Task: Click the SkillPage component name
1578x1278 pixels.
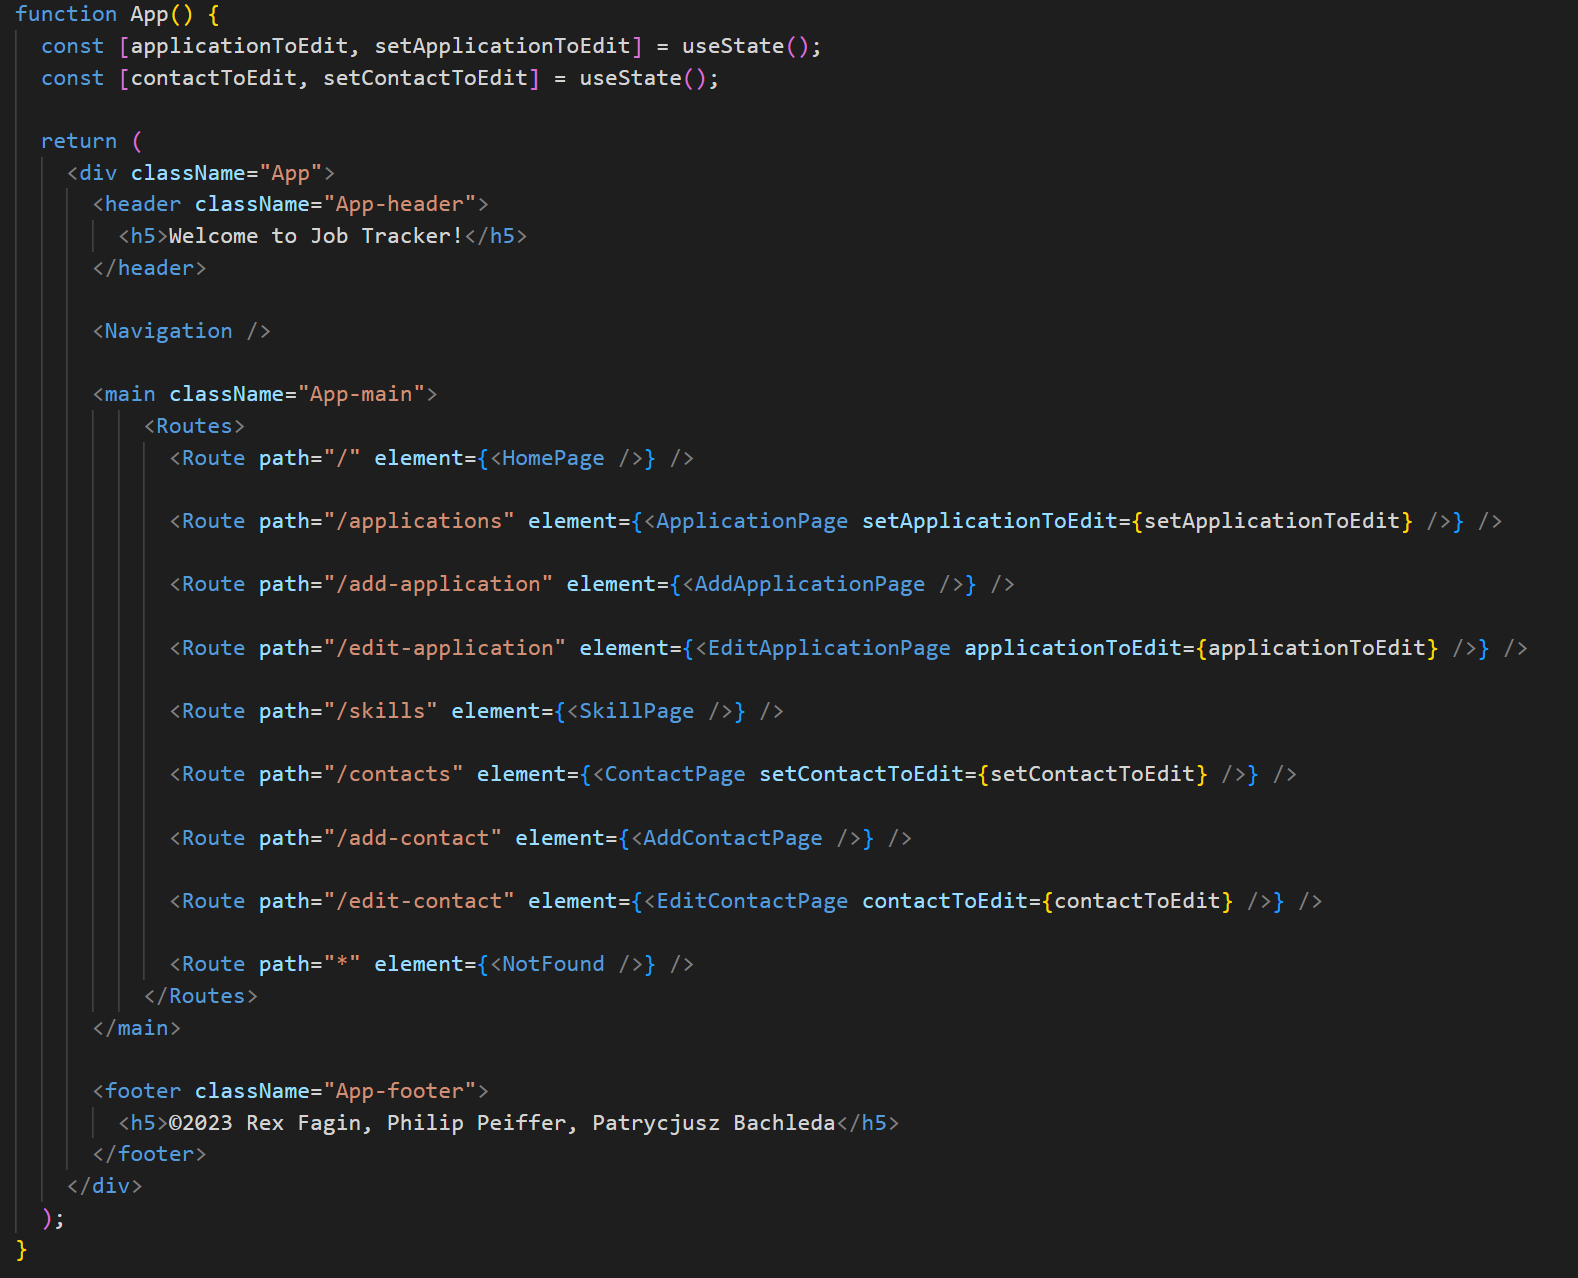Action: (x=636, y=711)
